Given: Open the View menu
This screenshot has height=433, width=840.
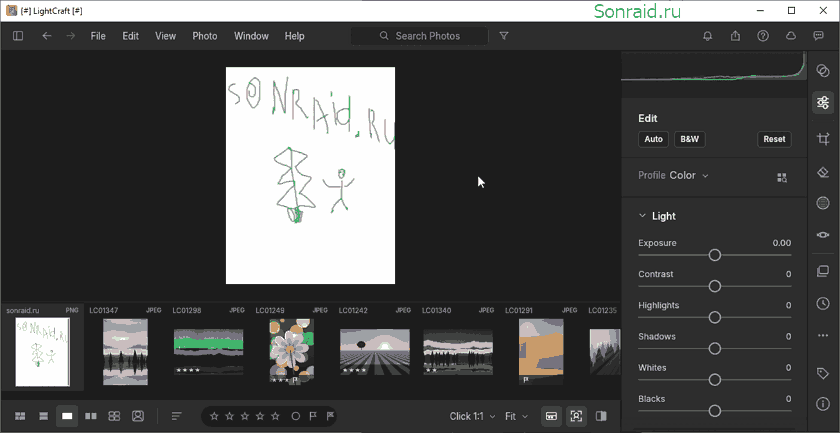Looking at the screenshot, I should (x=166, y=36).
